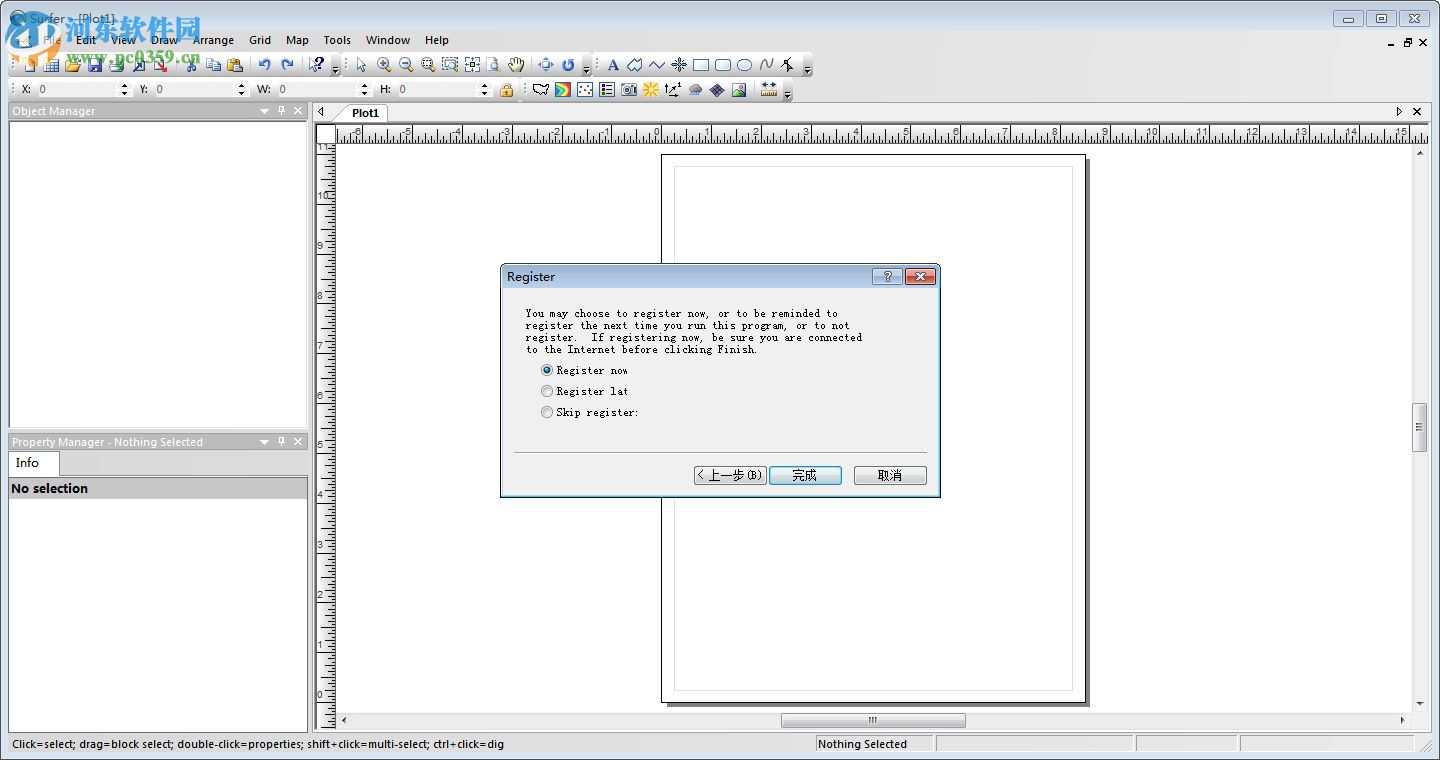The image size is (1440, 760).
Task: Click the Open folder icon
Action: 73,65
